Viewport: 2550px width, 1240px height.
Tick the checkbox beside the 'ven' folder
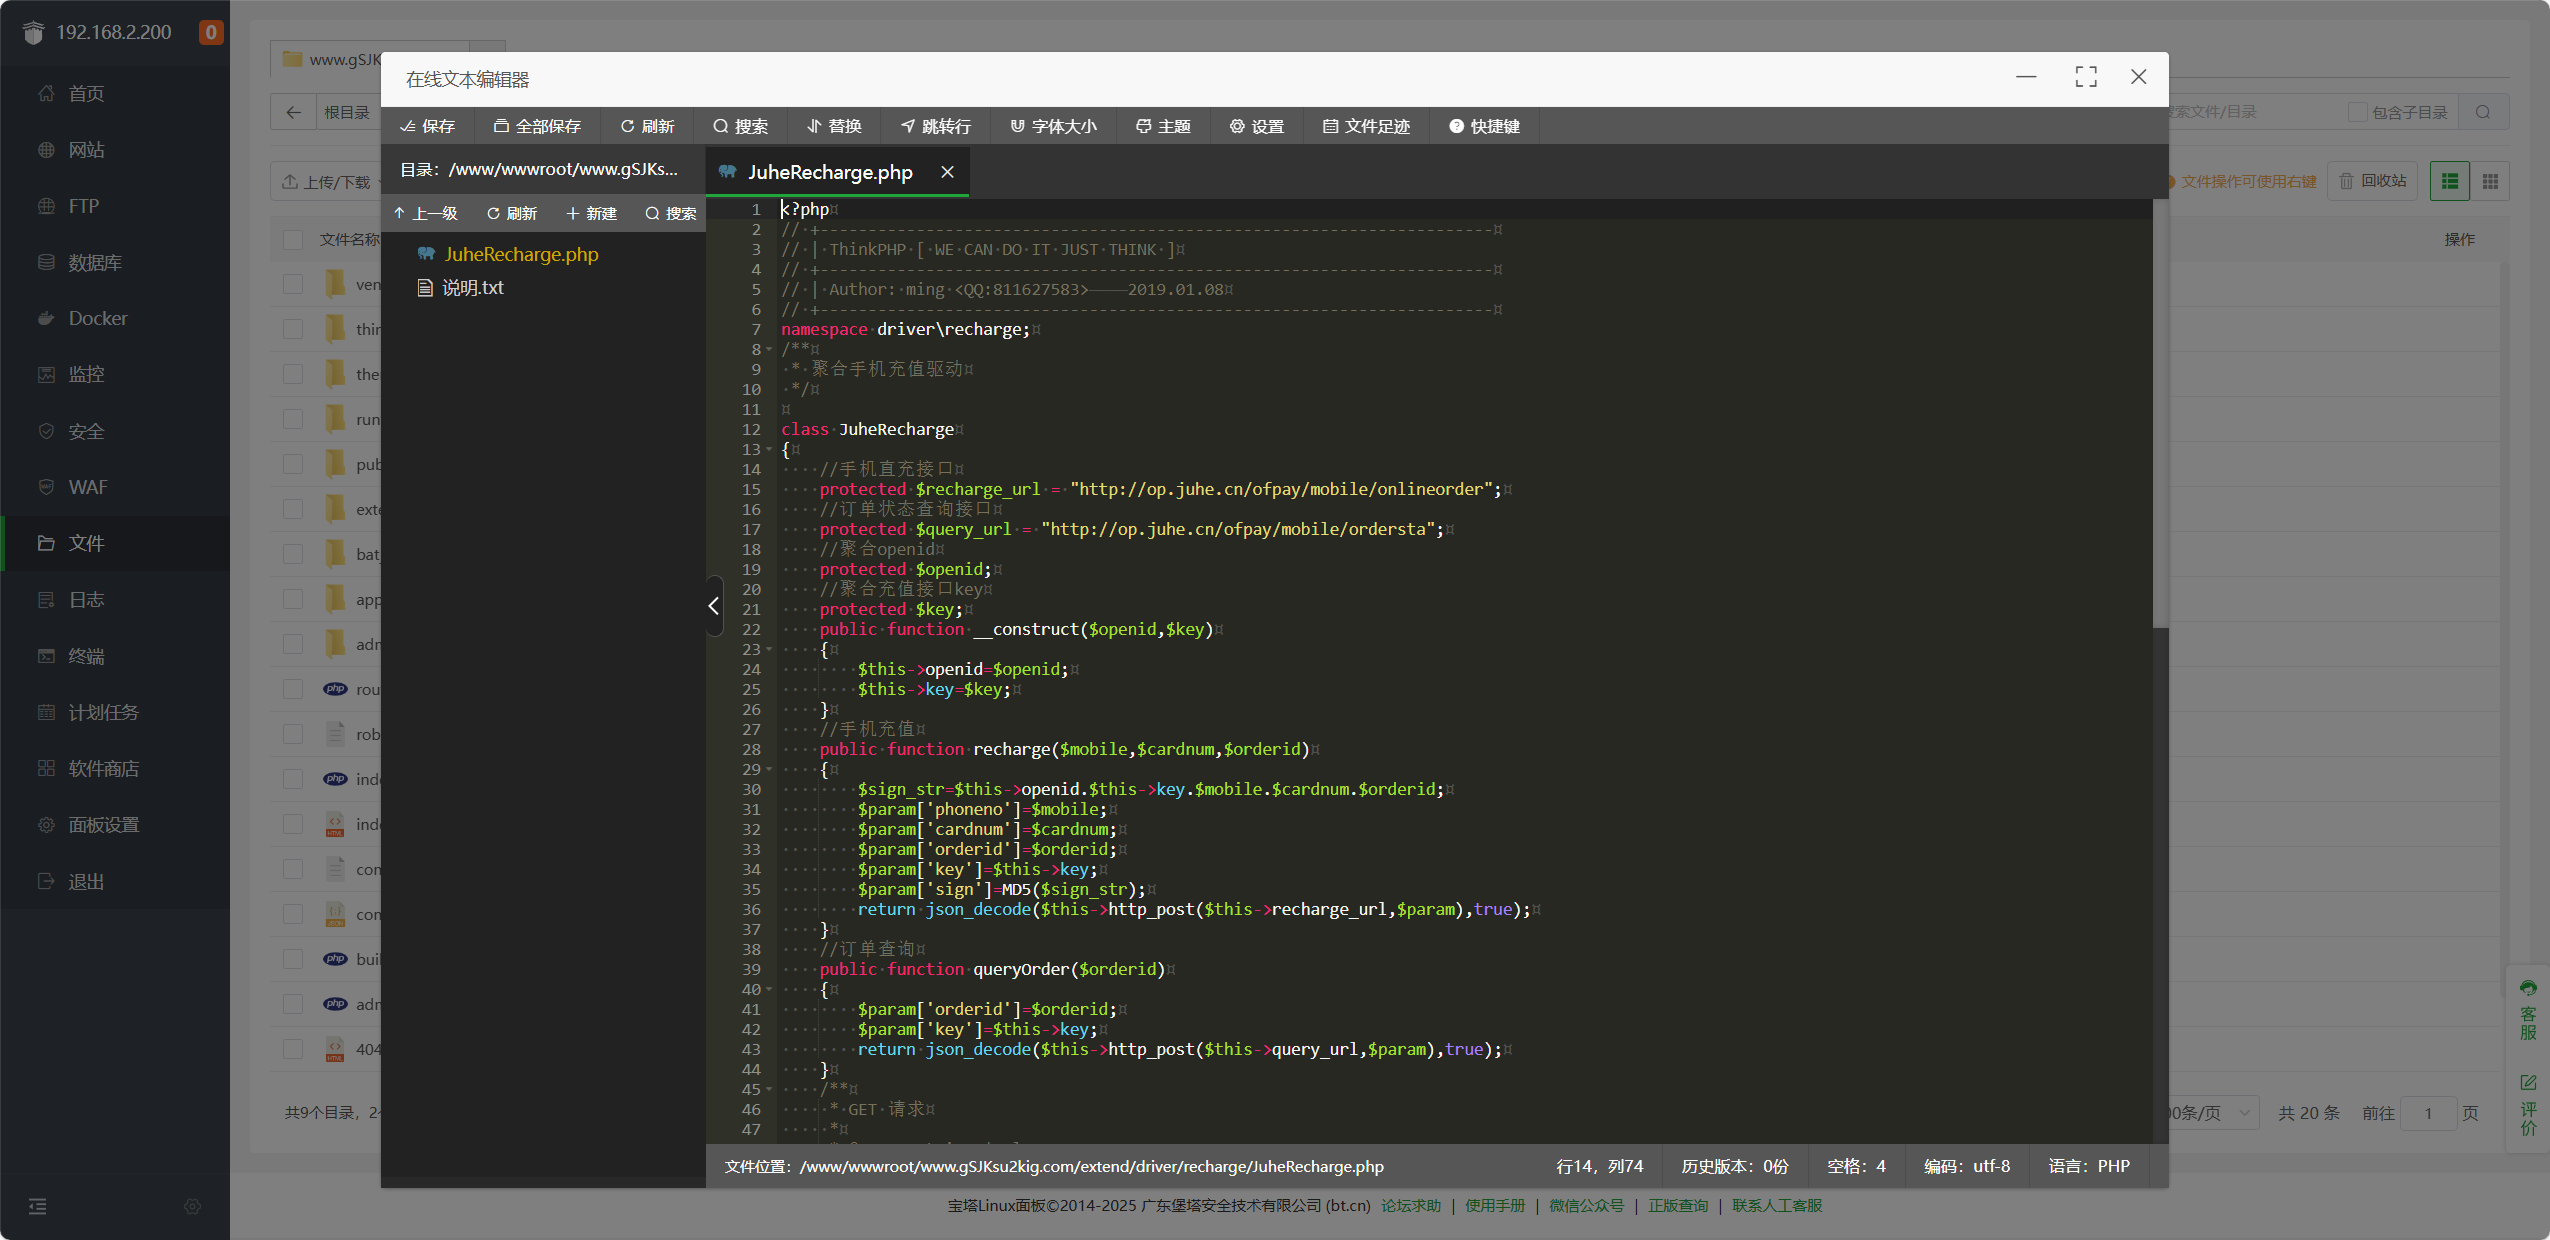click(293, 284)
